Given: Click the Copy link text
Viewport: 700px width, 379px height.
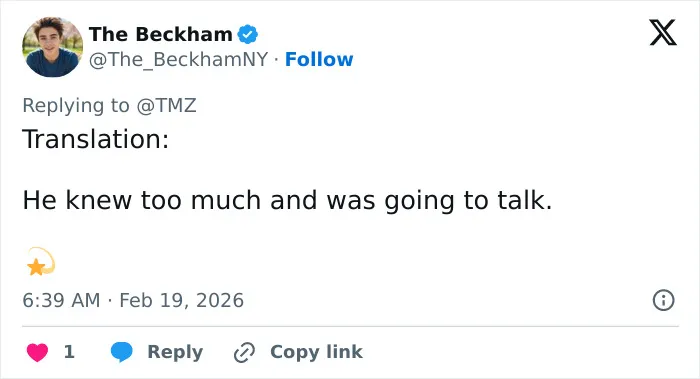Looking at the screenshot, I should pyautogui.click(x=317, y=352).
